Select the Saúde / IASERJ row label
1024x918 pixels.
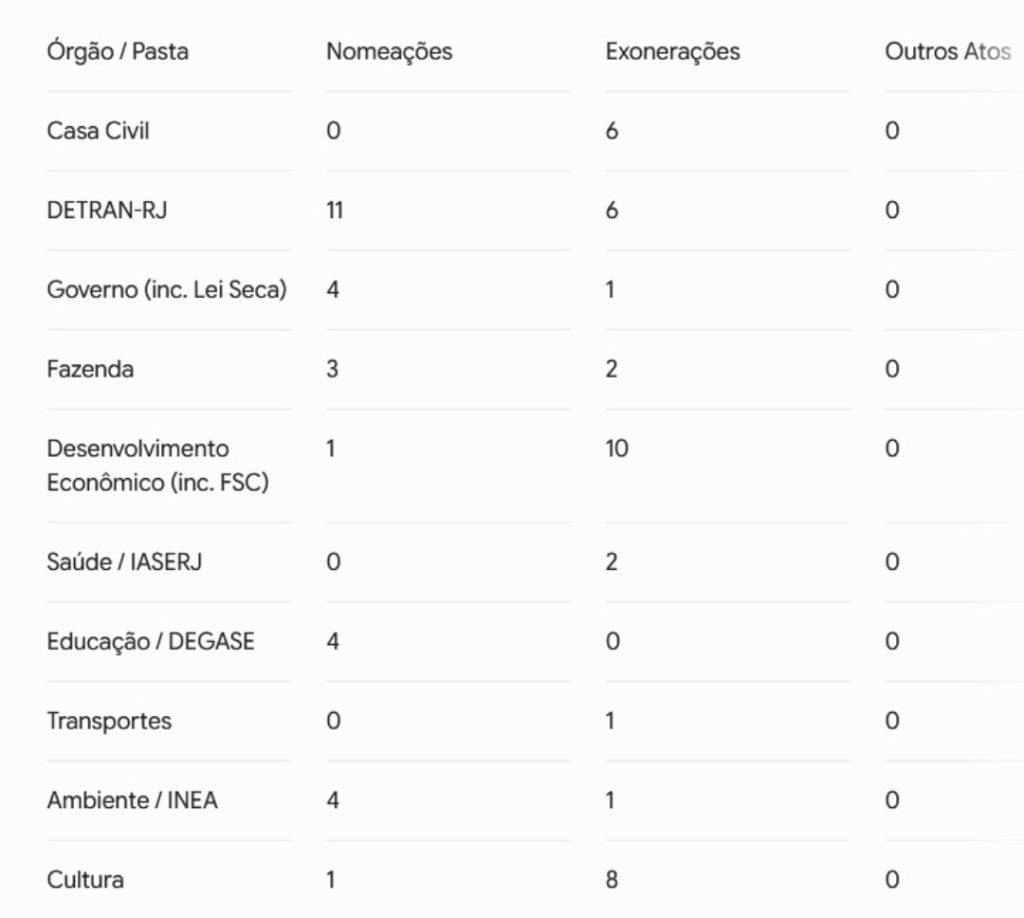click(124, 562)
